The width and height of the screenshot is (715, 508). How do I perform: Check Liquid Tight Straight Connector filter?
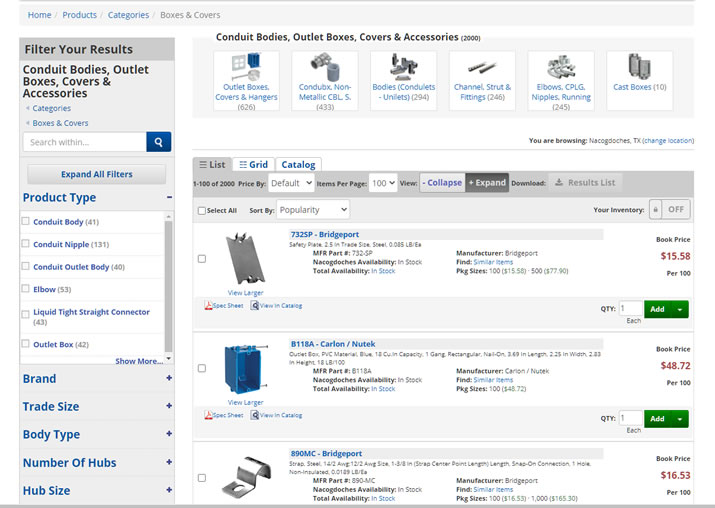[x=26, y=314]
